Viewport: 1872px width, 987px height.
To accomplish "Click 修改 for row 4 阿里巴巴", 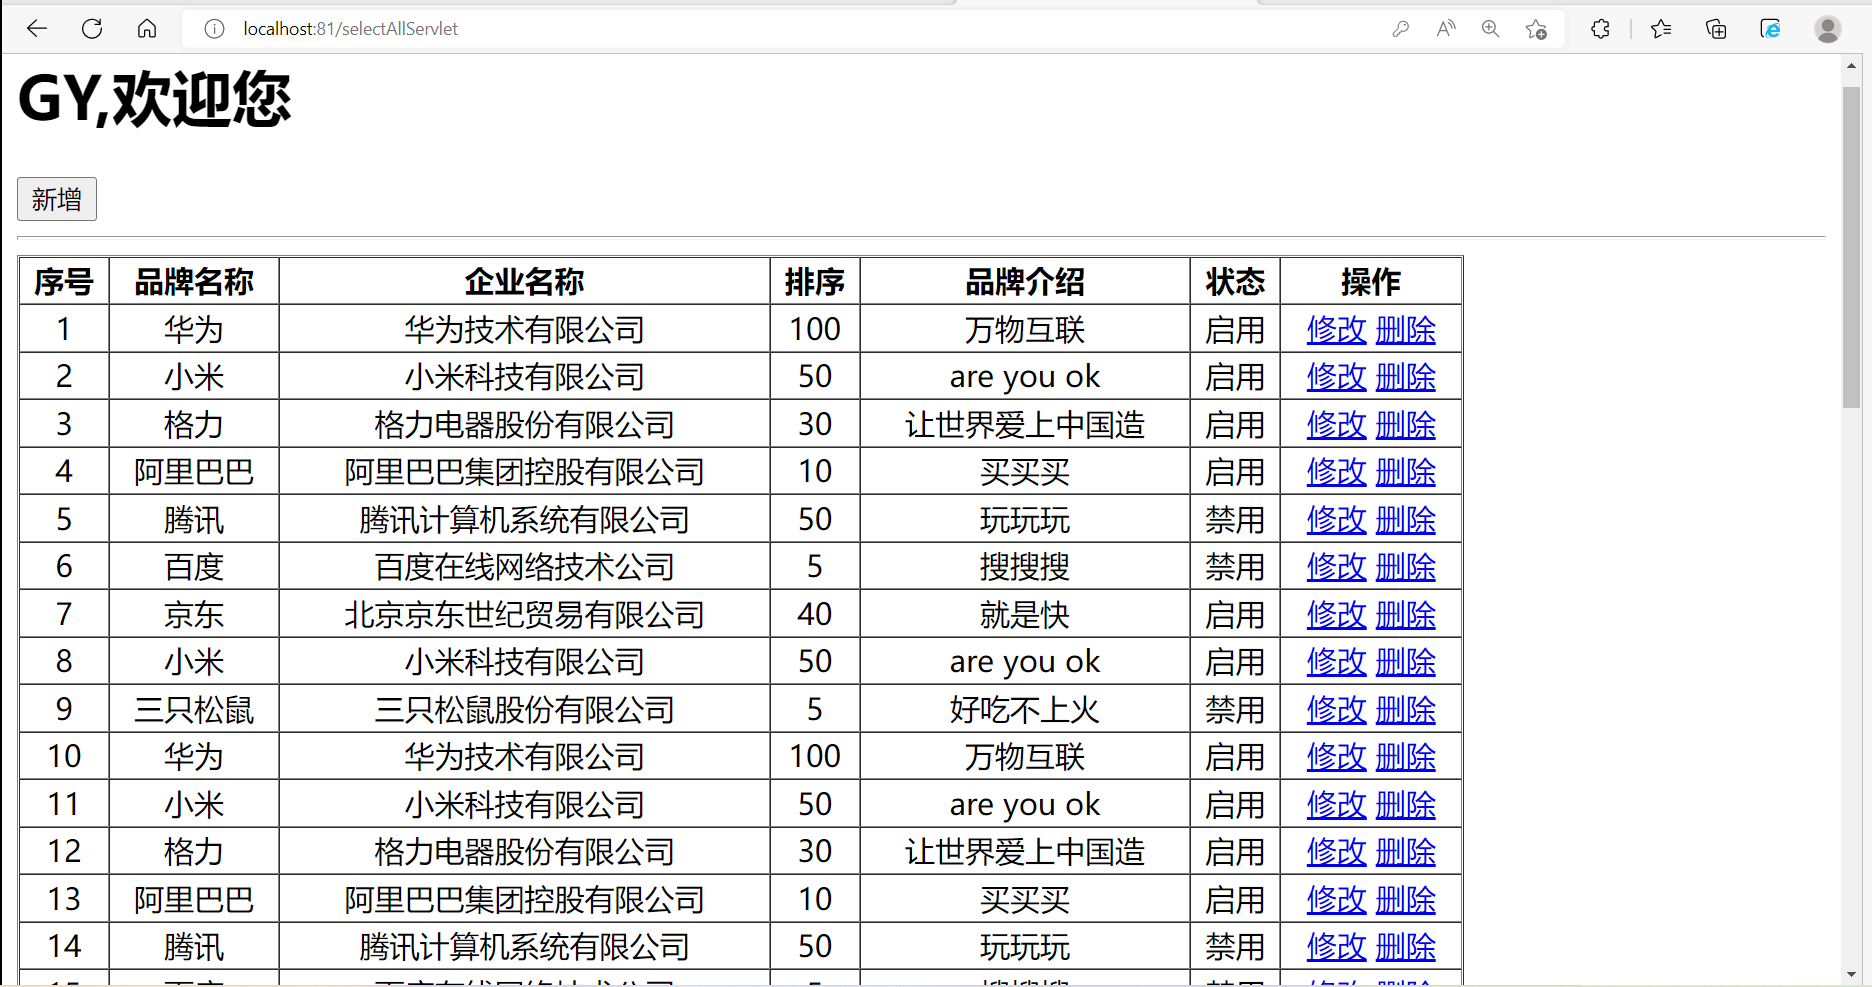I will click(1336, 471).
